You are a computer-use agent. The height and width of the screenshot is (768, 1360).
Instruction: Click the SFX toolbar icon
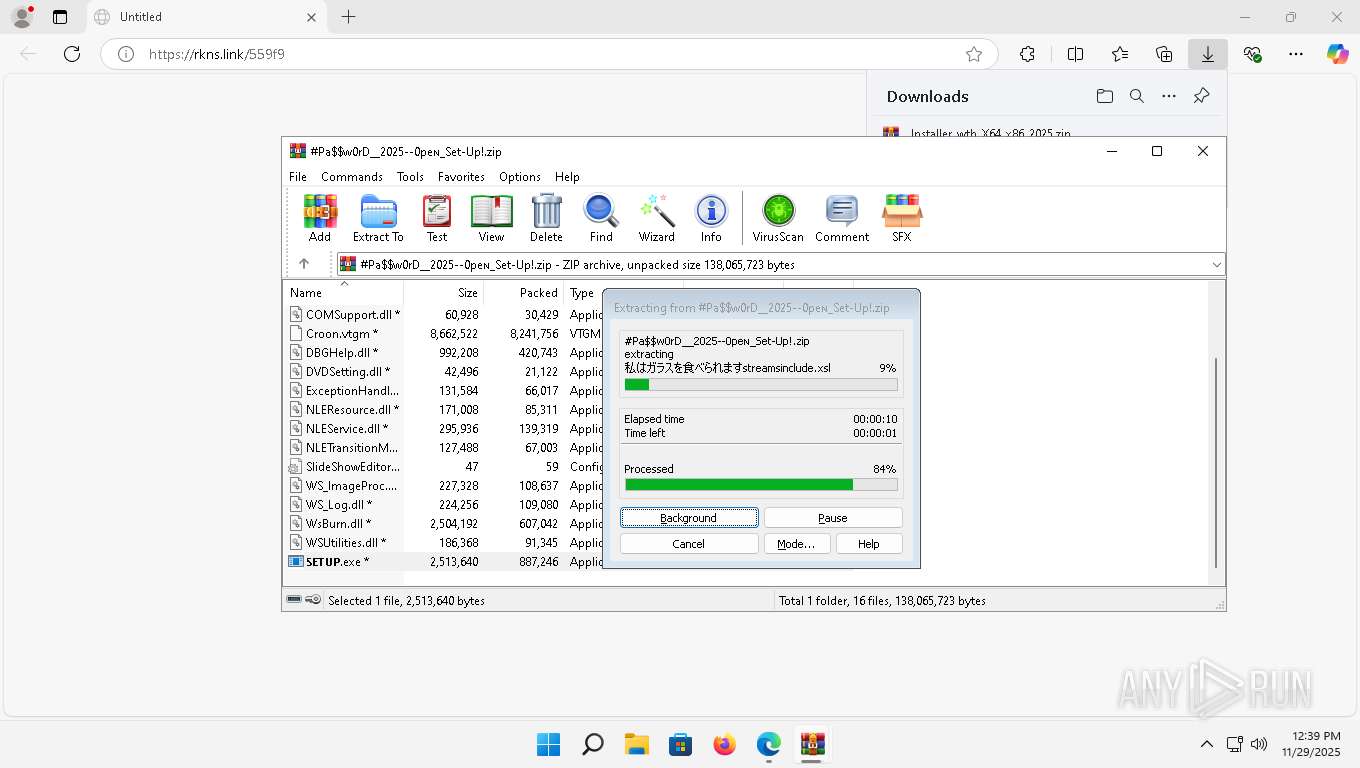[x=902, y=218]
